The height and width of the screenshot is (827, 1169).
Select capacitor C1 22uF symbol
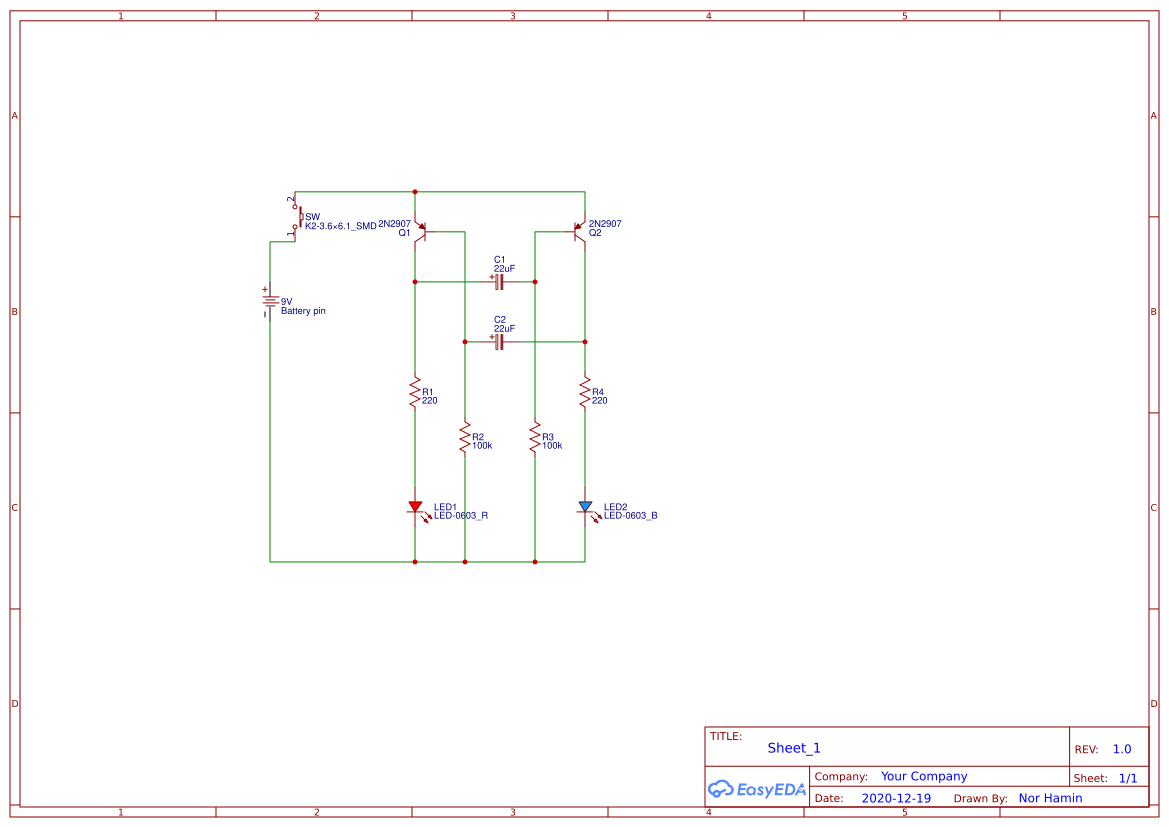(x=498, y=281)
